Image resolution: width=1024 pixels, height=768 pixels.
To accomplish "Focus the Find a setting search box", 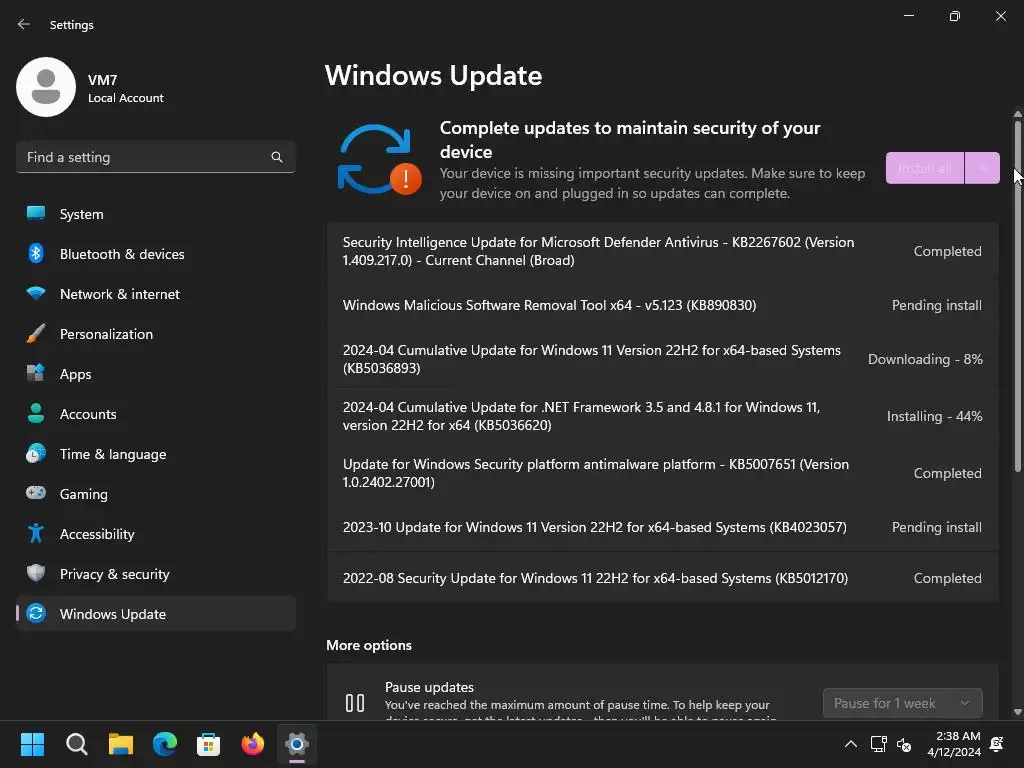I will click(155, 157).
